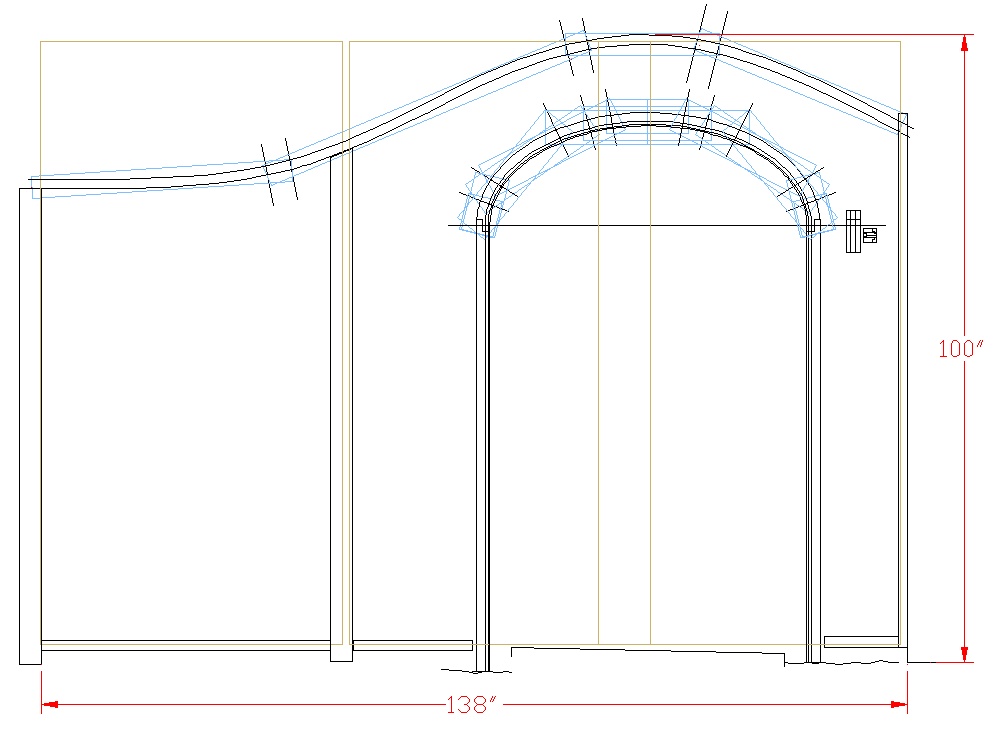Click the 138" horizontal dimension text

(471, 705)
